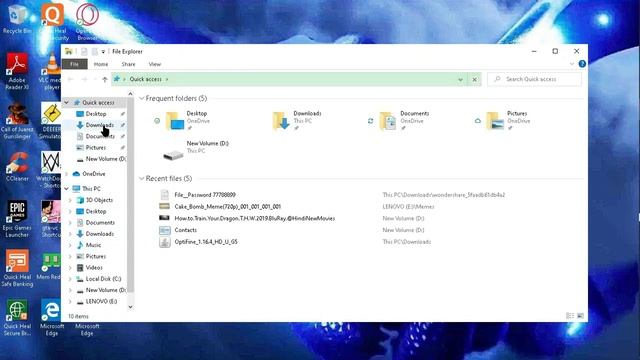The image size is (640, 360).
Task: Launch CCleaner from the desktop
Action: [17, 167]
